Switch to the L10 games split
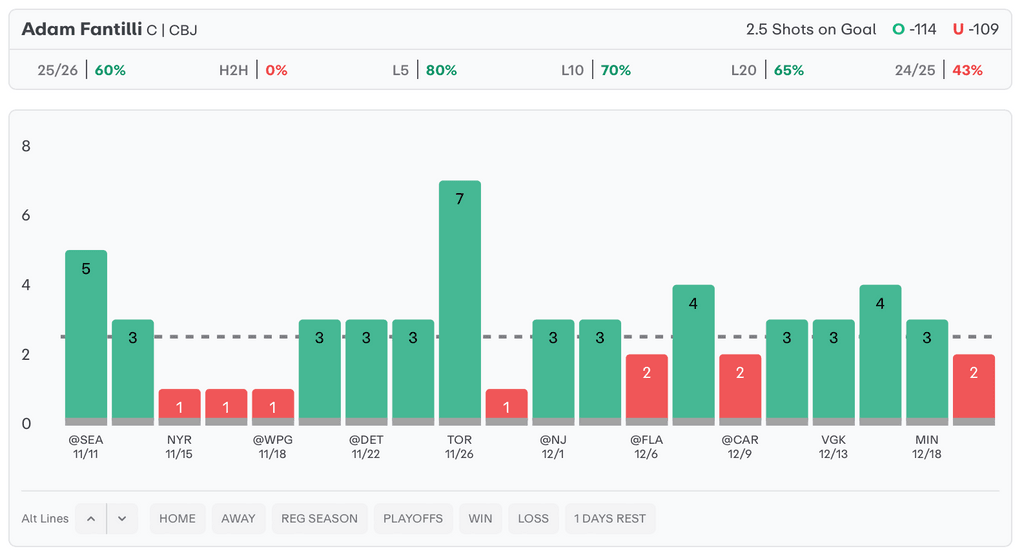This screenshot has width=1024, height=557. 596,70
